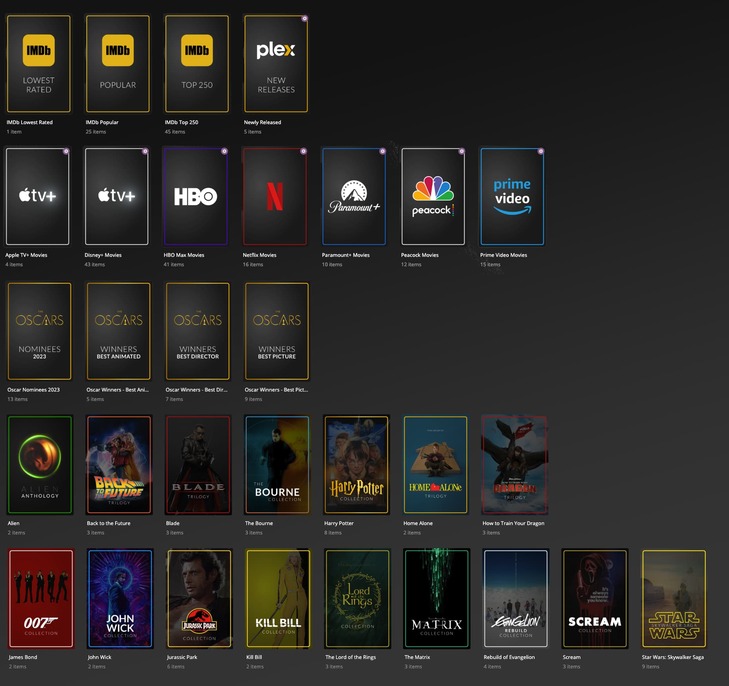Click the purple badge on the Prime Video poster
Screen dimensions: 729x686
(541, 151)
